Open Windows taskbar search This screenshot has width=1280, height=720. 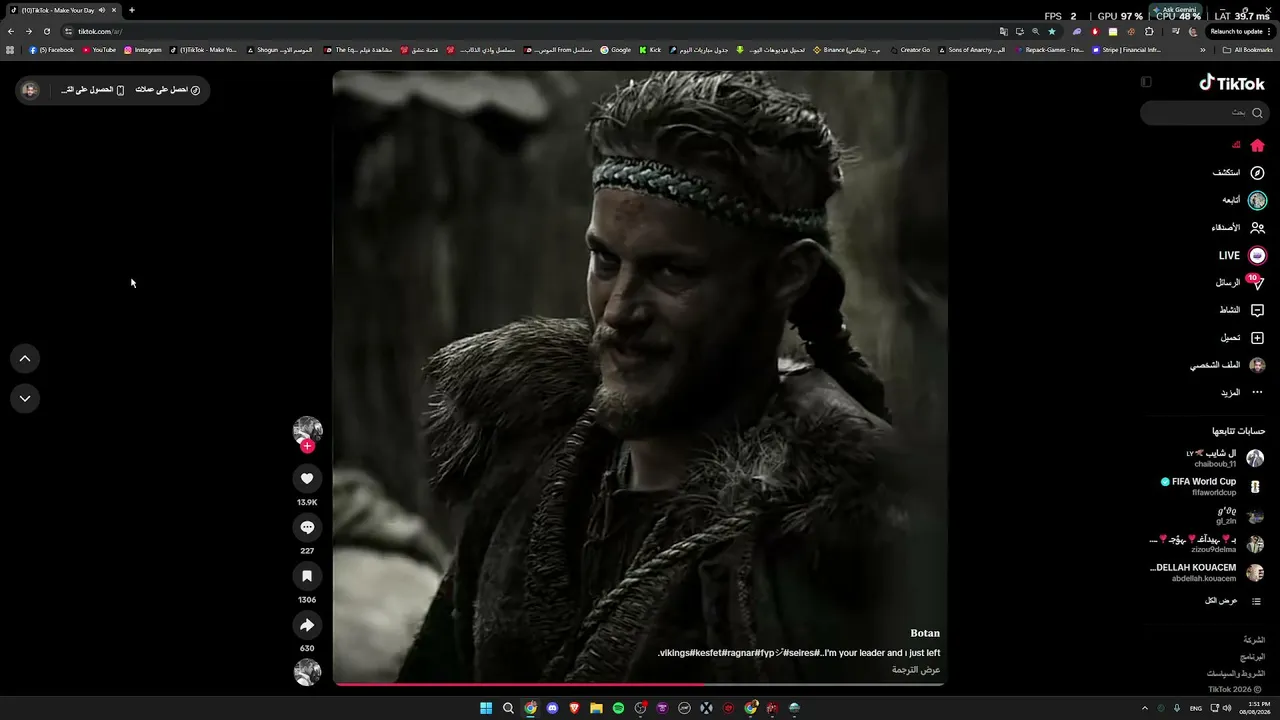click(x=508, y=708)
